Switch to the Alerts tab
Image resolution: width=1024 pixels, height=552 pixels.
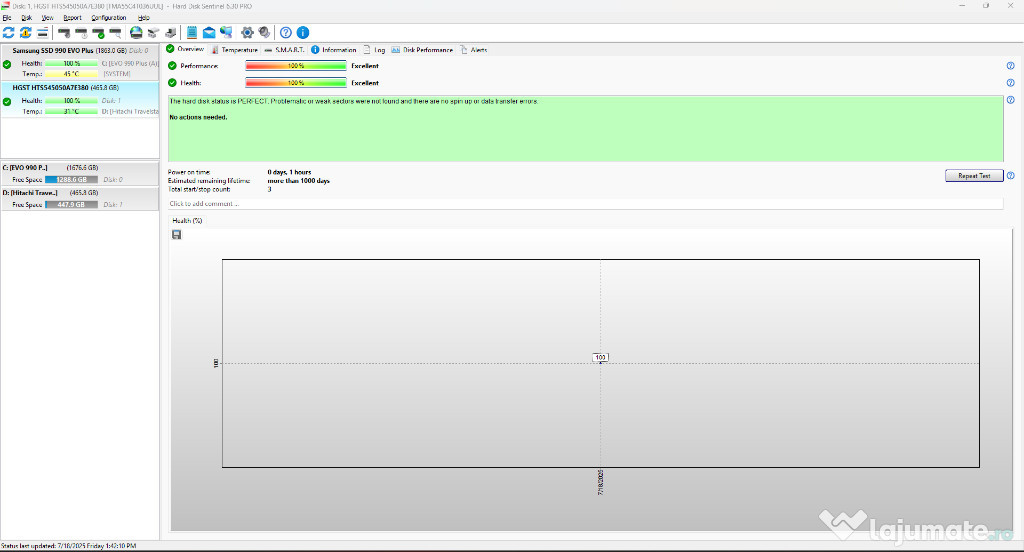(x=473, y=50)
